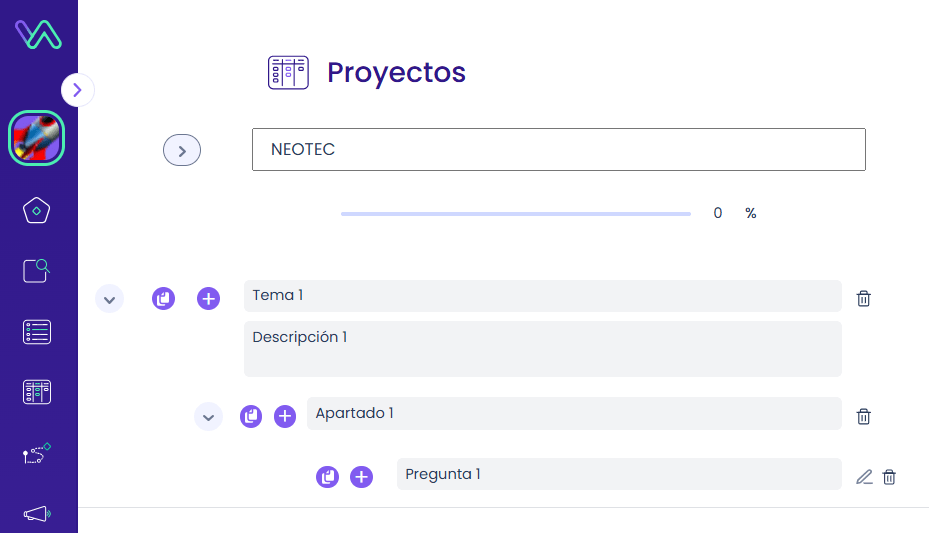Collapse the Apartado 1 section chevron

[x=209, y=416]
